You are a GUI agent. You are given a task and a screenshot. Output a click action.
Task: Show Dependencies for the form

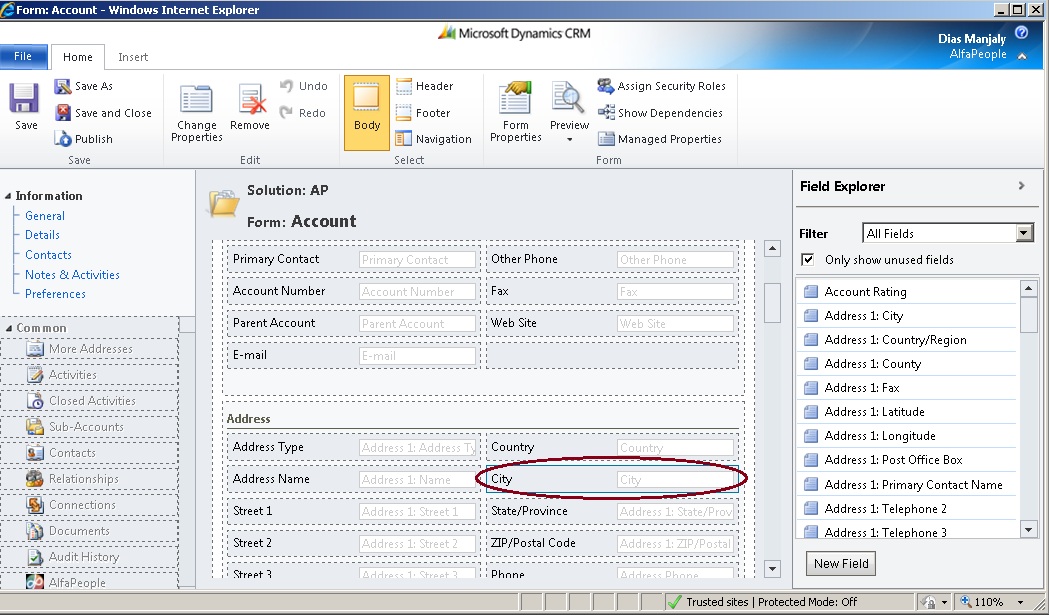coord(660,113)
